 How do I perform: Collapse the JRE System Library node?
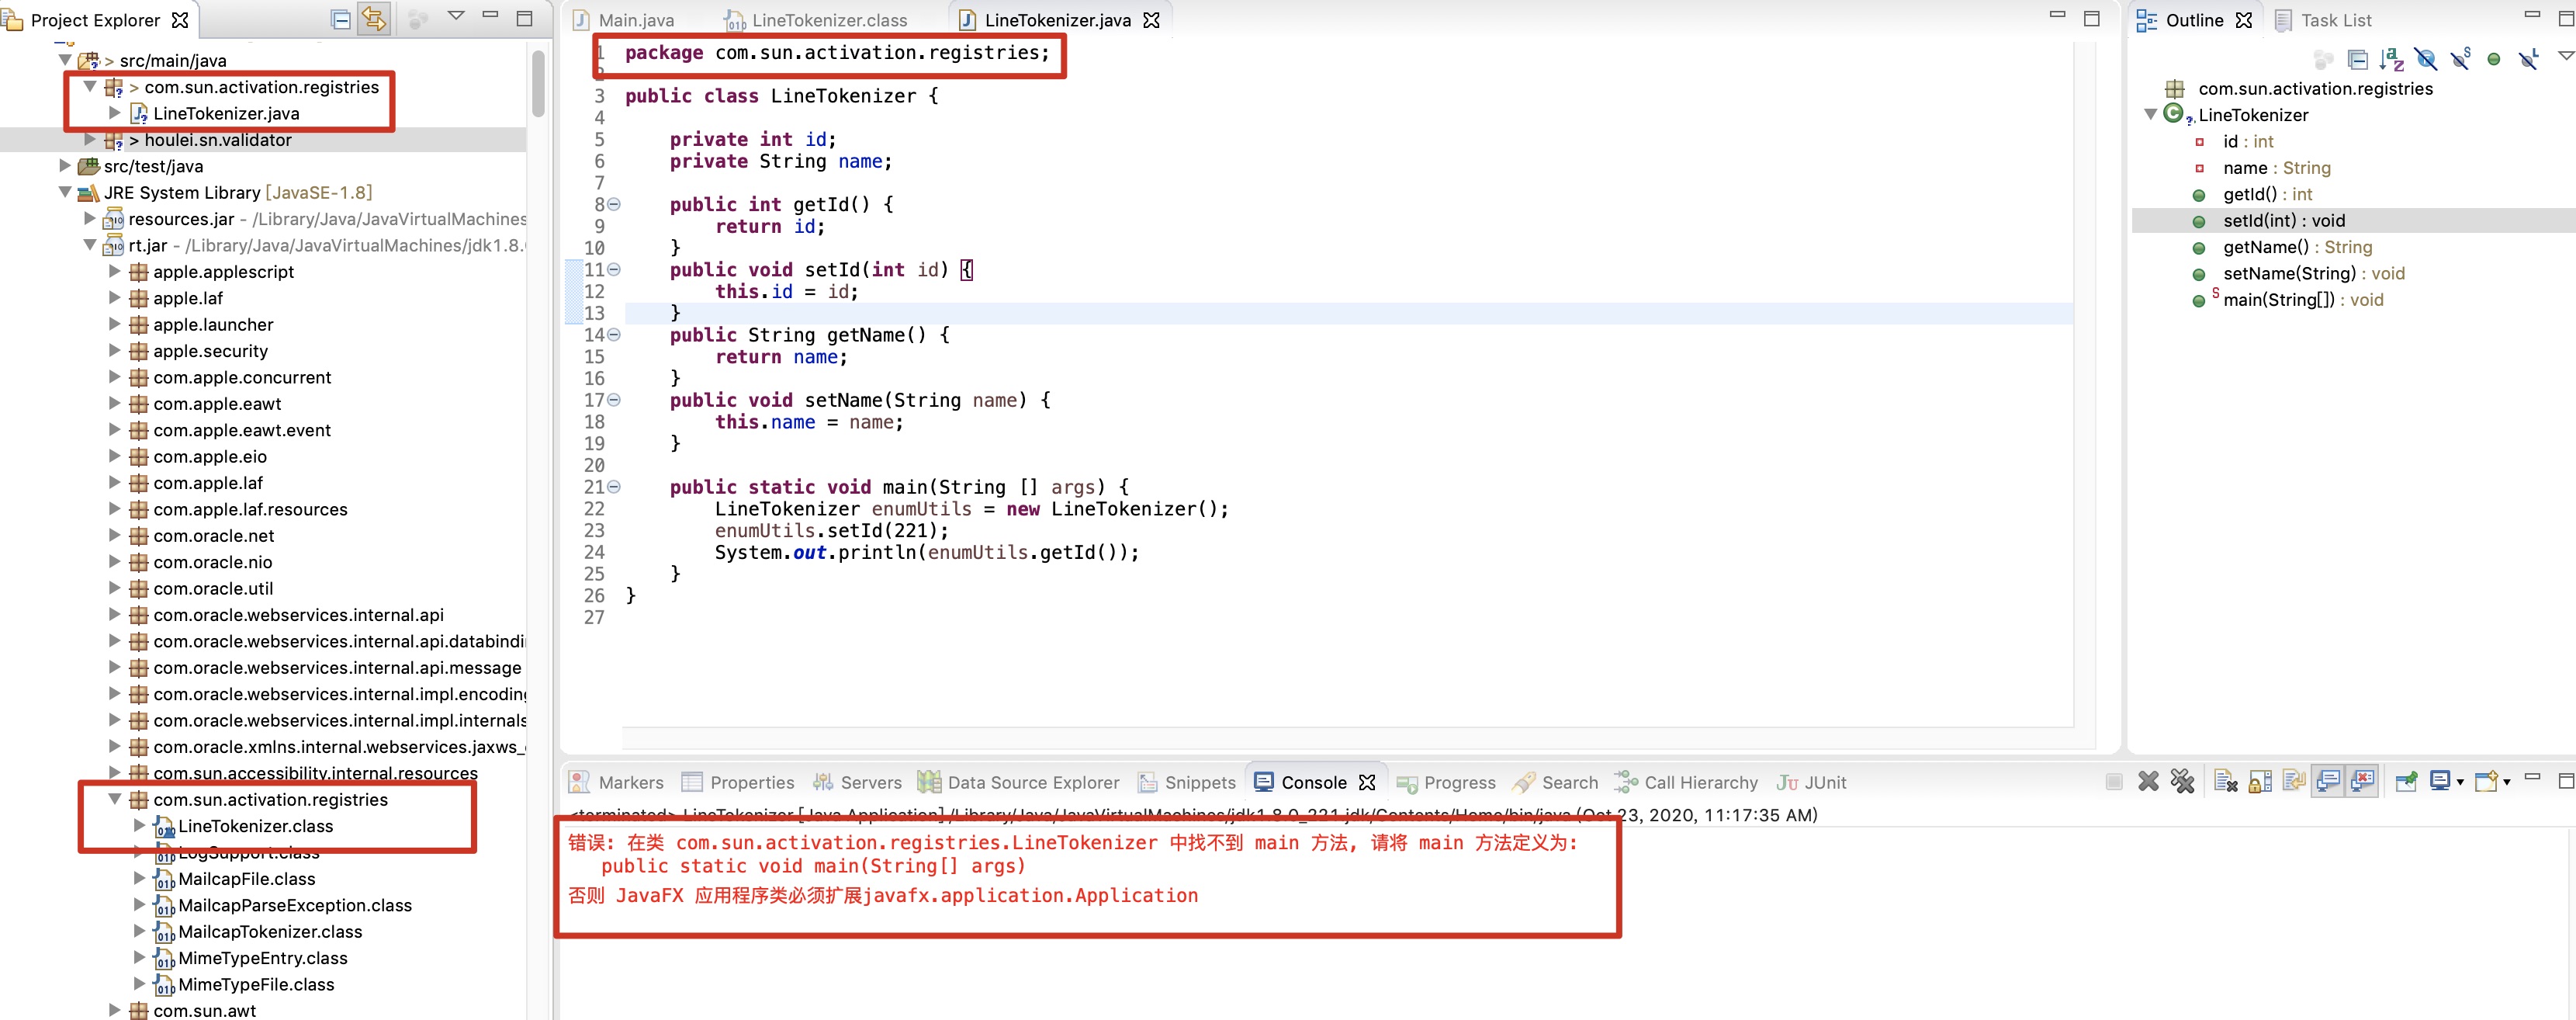click(x=65, y=192)
